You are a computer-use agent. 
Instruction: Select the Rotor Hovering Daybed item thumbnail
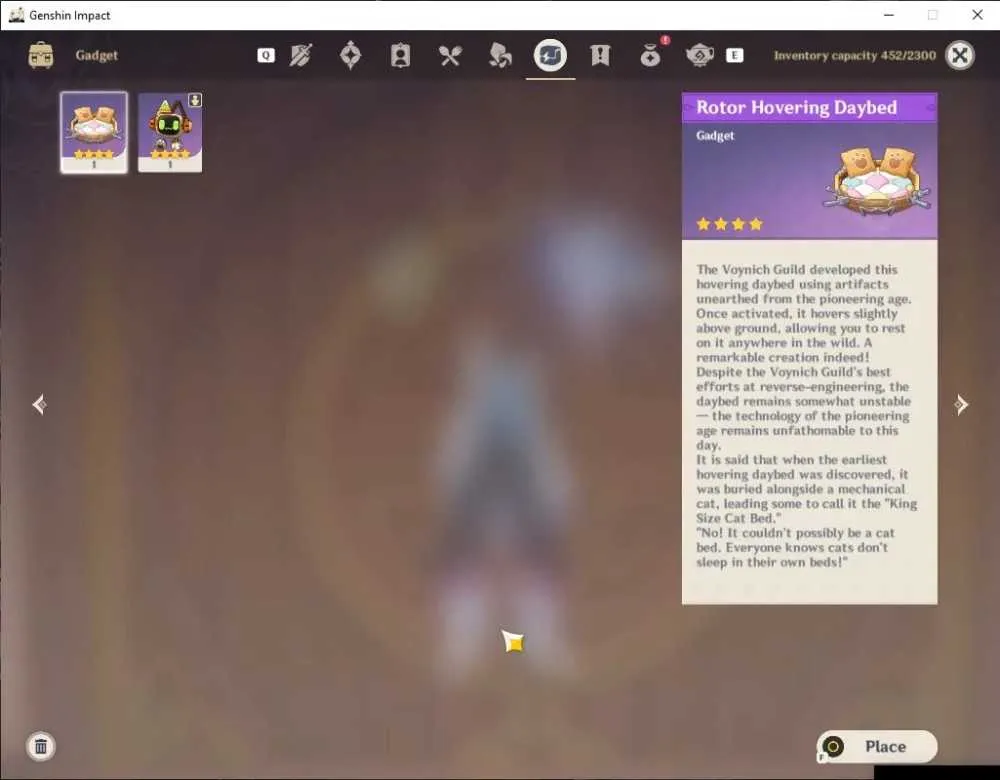(x=94, y=132)
